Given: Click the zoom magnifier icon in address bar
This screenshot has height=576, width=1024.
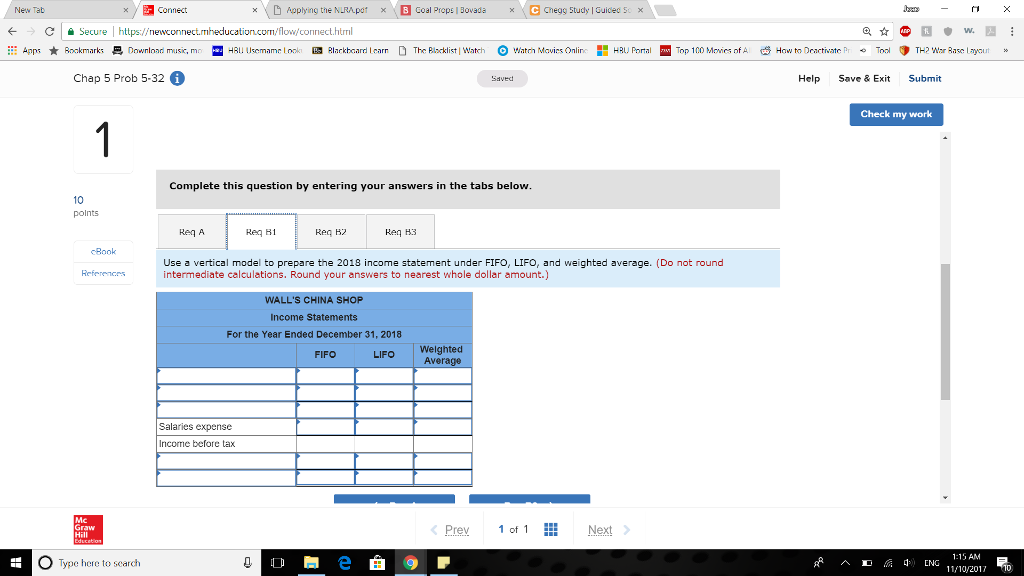Looking at the screenshot, I should 867,31.
